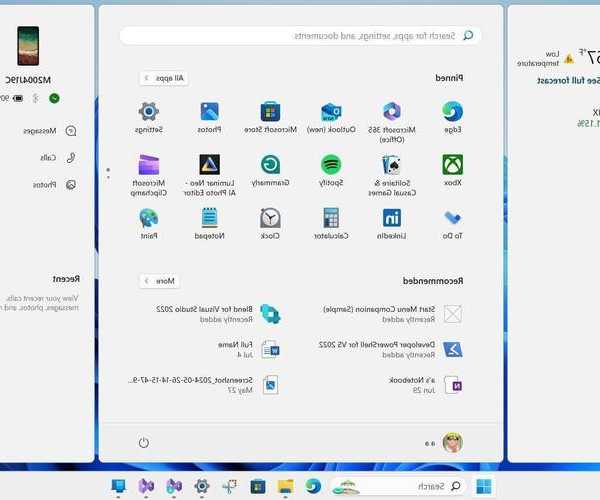Click the Recommended section heading
The image size is (600, 500).
433,281
